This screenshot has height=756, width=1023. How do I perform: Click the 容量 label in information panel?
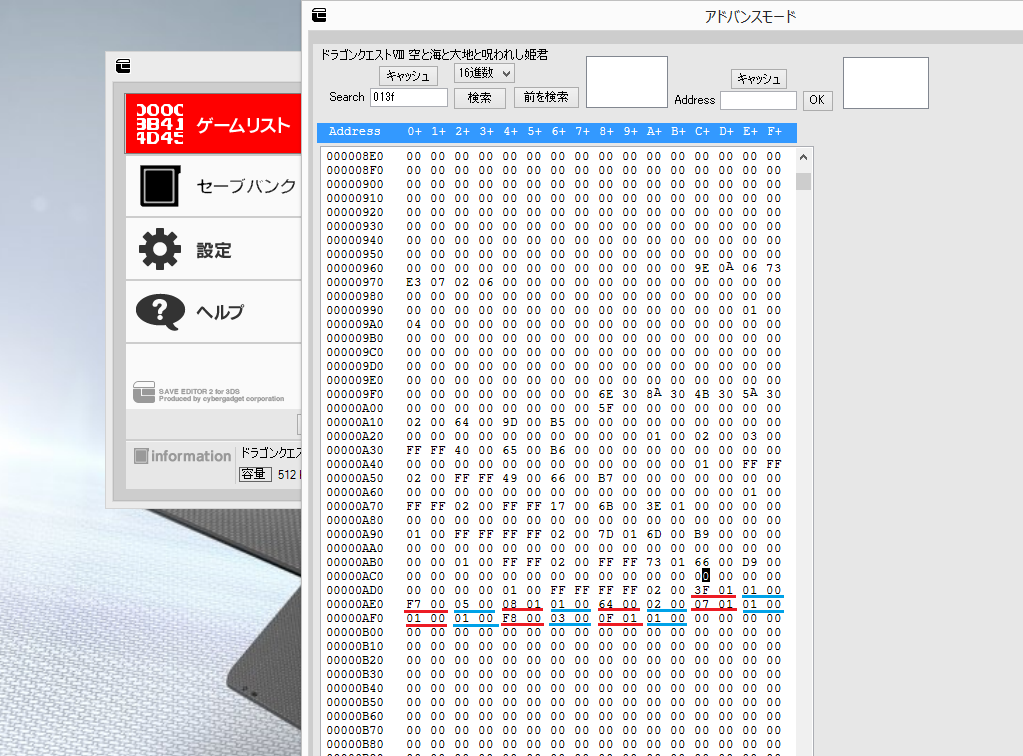(255, 474)
